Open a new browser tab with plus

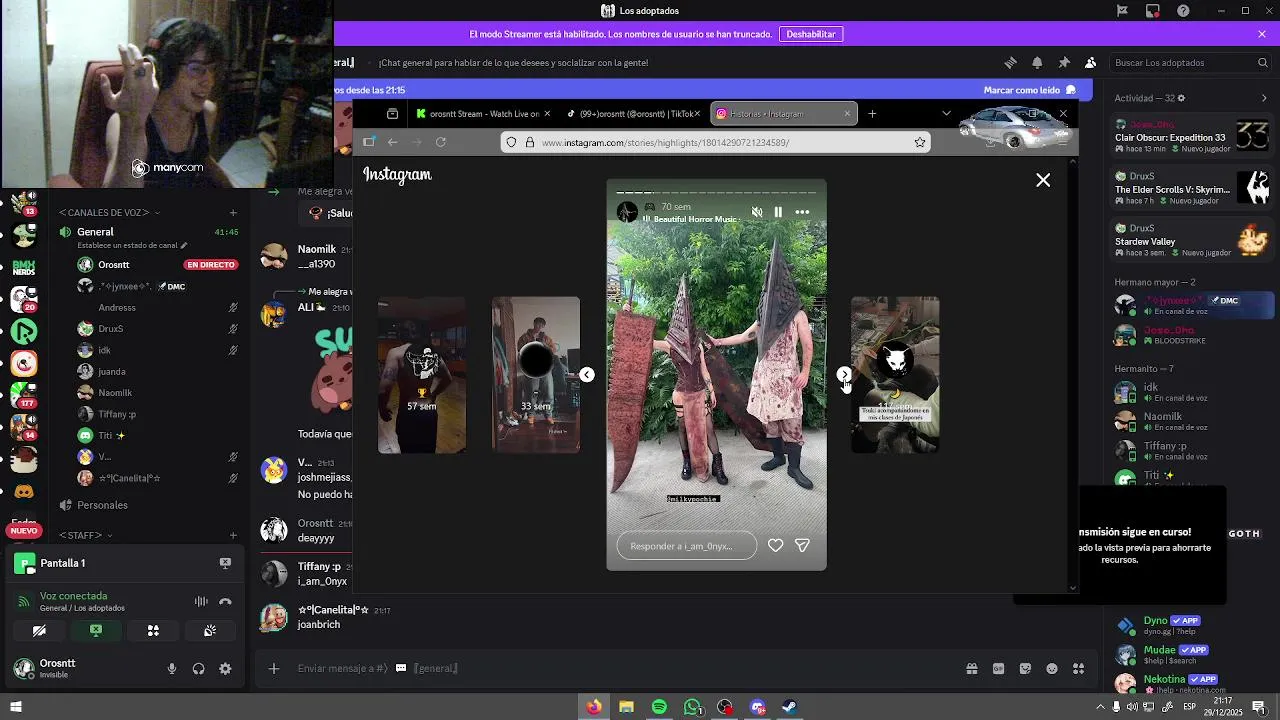[872, 114]
